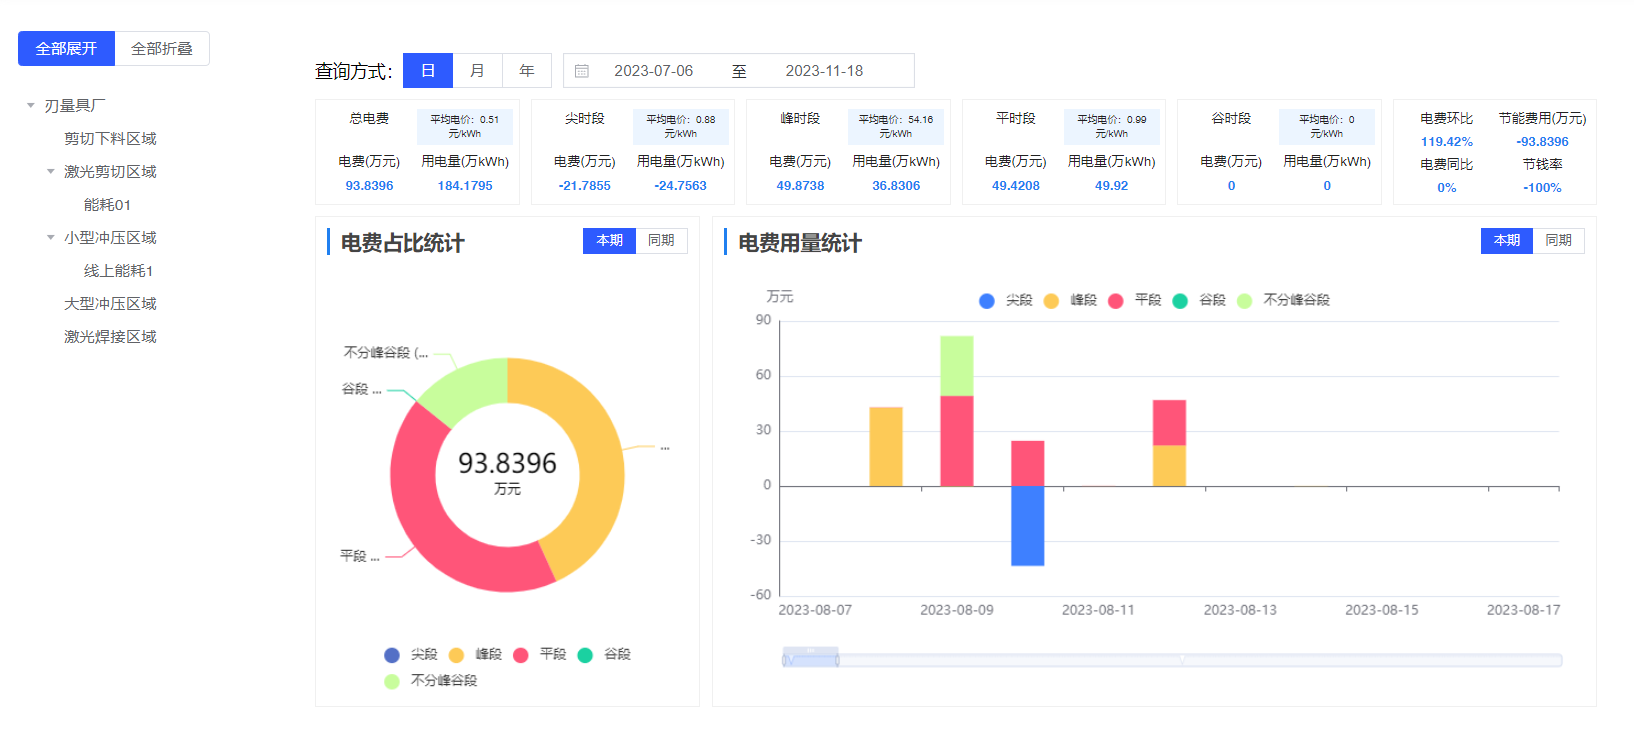
Task: Click the calendar icon in date range
Action: (x=582, y=71)
